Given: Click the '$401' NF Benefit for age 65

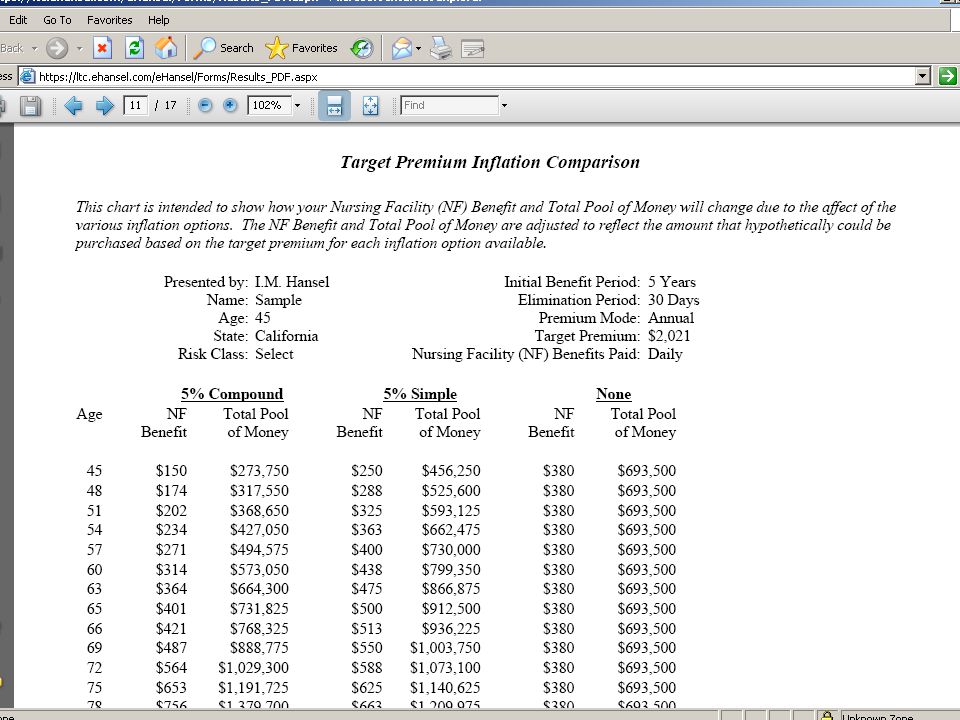Looking at the screenshot, I should coord(171,609).
